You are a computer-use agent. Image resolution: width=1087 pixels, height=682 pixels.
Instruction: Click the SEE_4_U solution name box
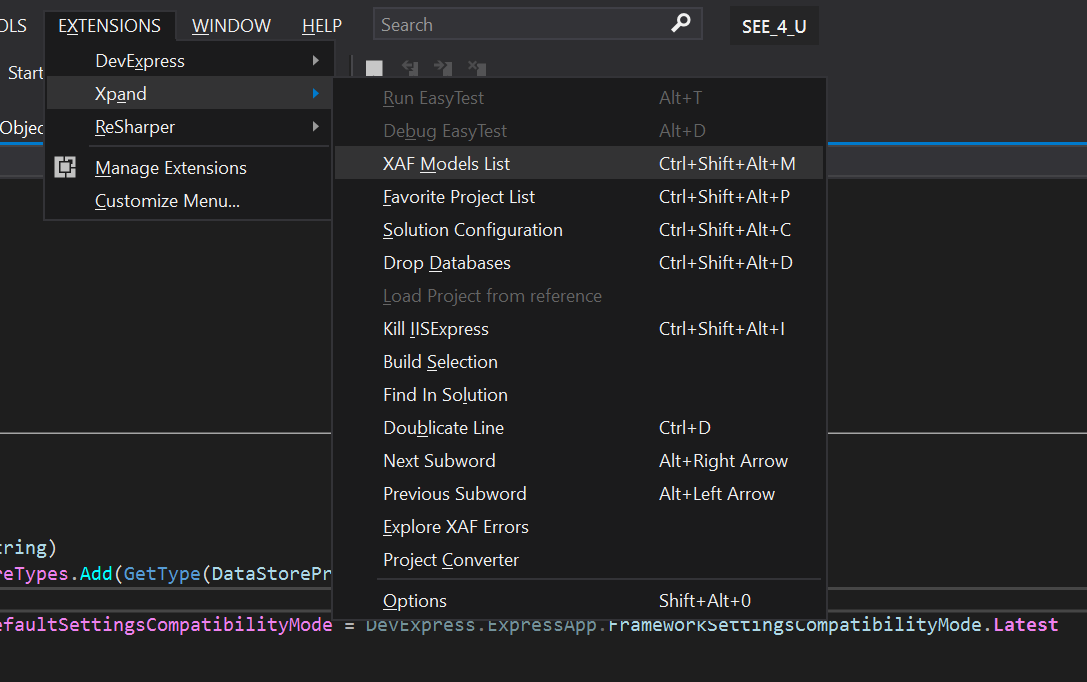(774, 26)
